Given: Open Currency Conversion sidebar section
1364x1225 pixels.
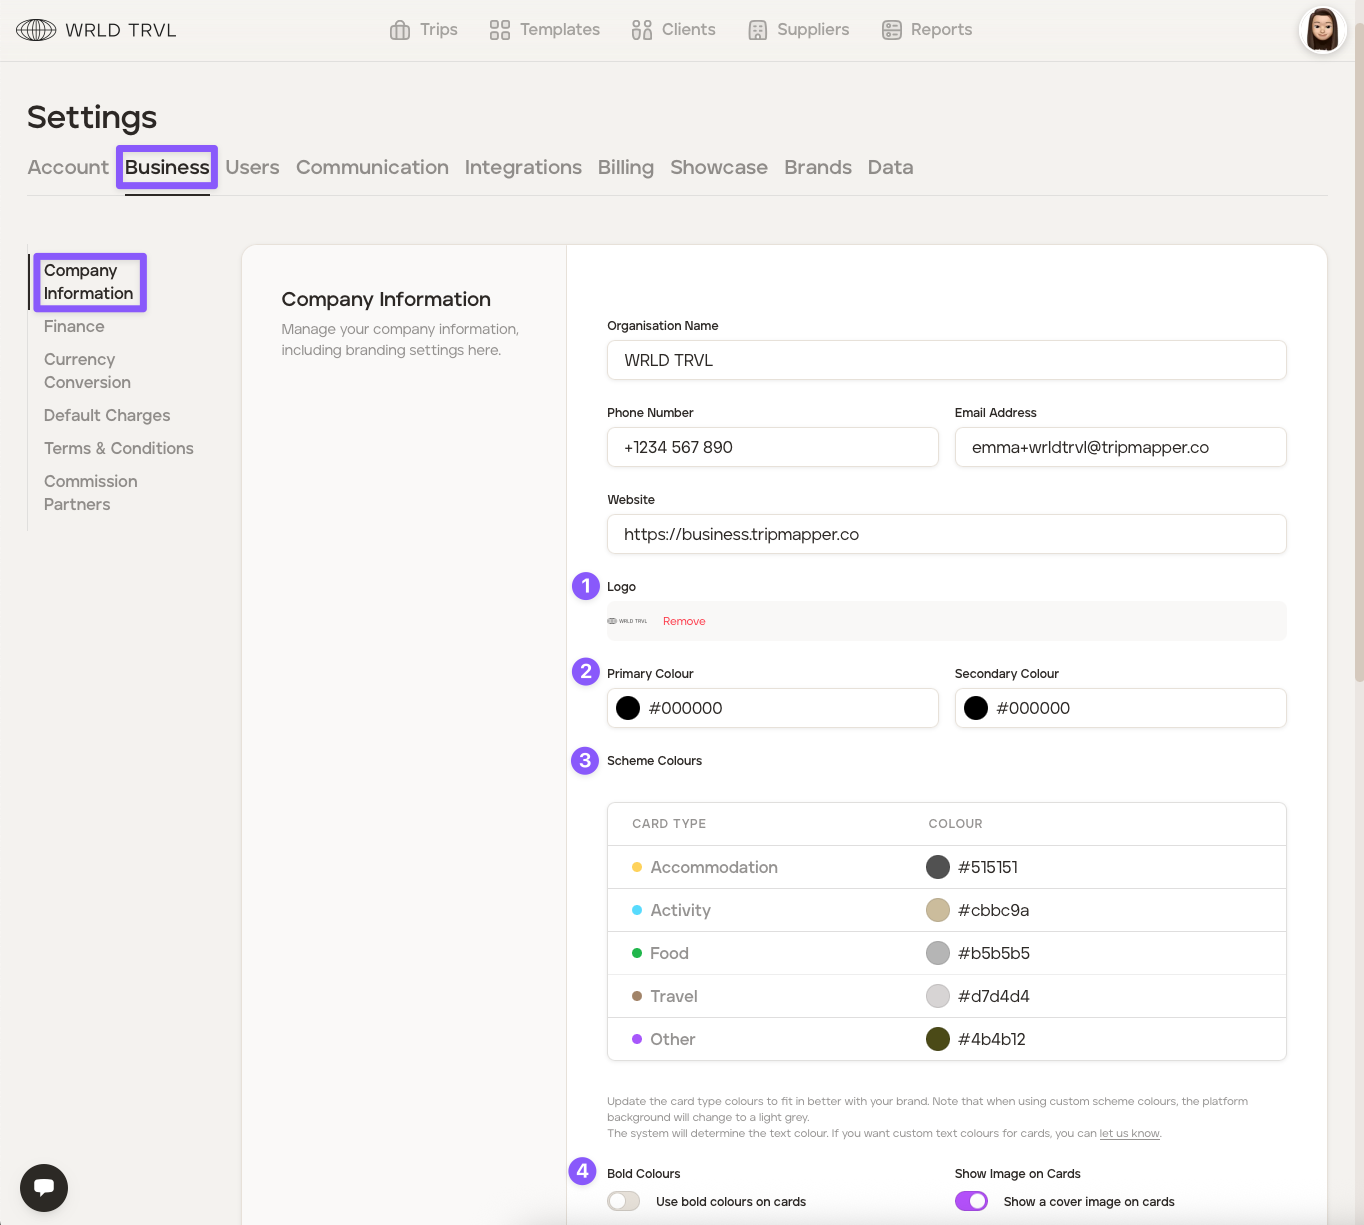Looking at the screenshot, I should (87, 370).
